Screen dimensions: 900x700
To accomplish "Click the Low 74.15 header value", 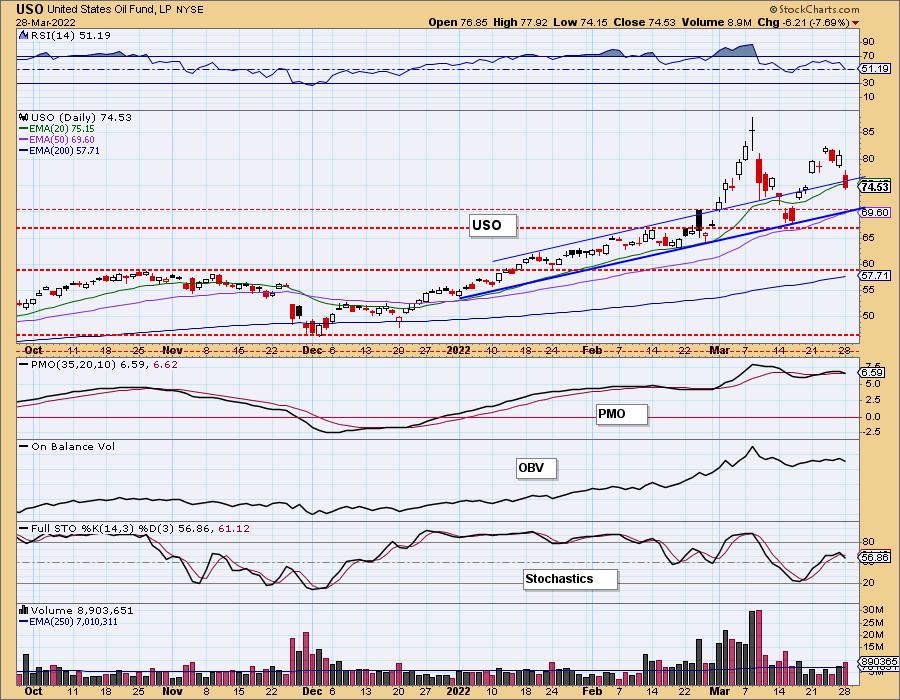I will click(581, 22).
